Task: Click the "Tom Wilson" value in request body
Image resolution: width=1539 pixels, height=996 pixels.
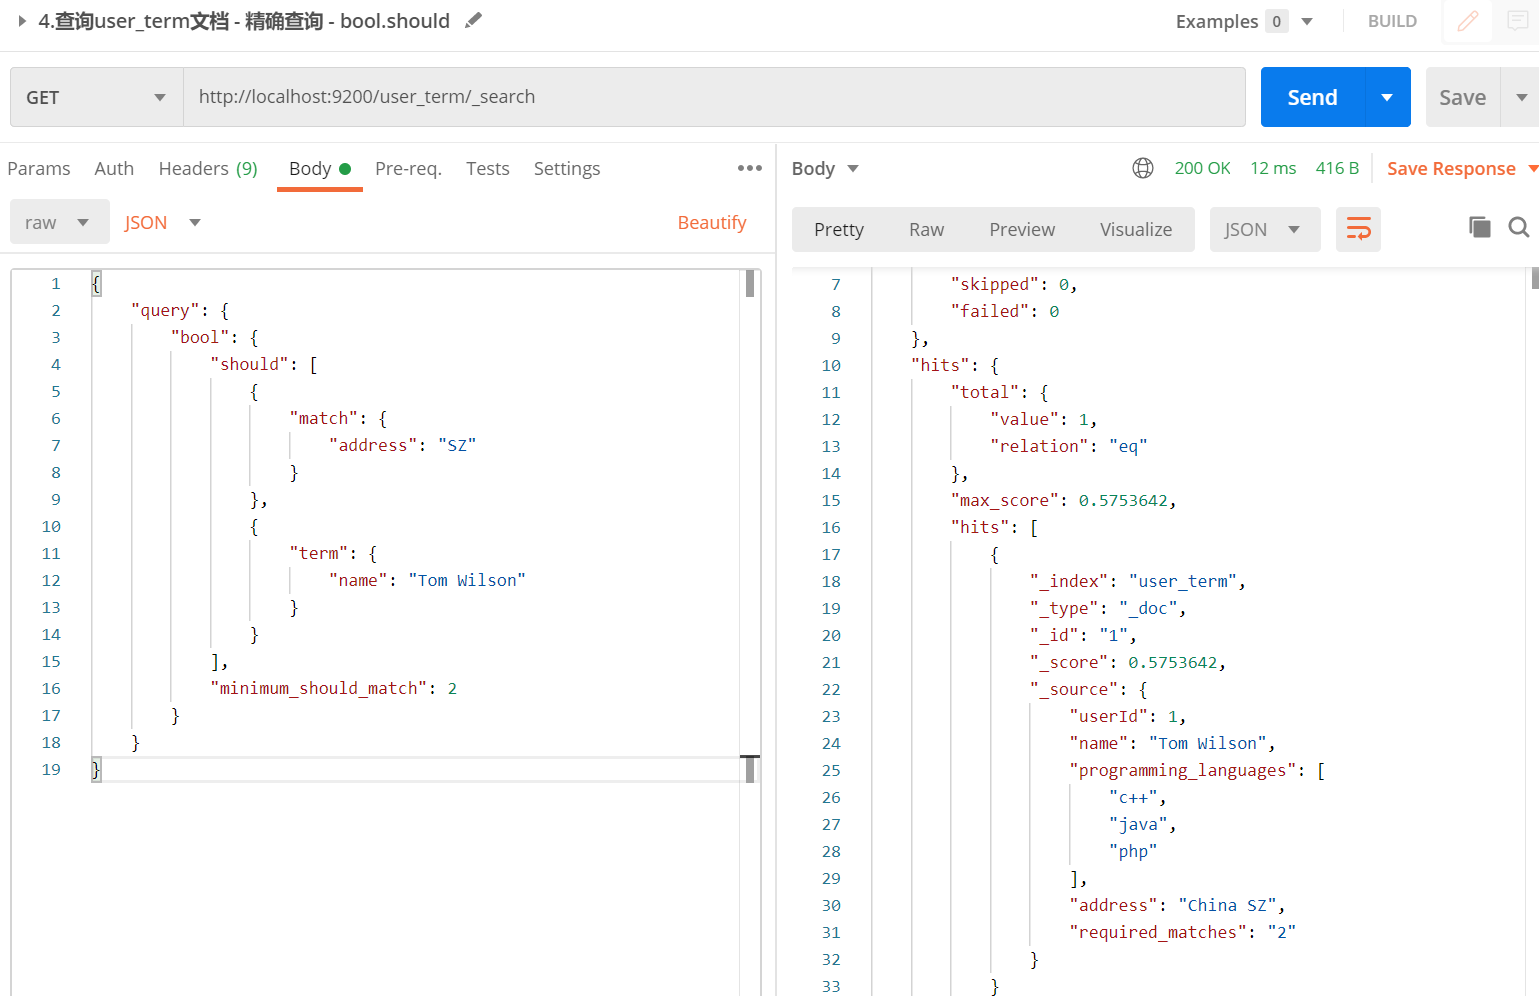Action: click(467, 580)
